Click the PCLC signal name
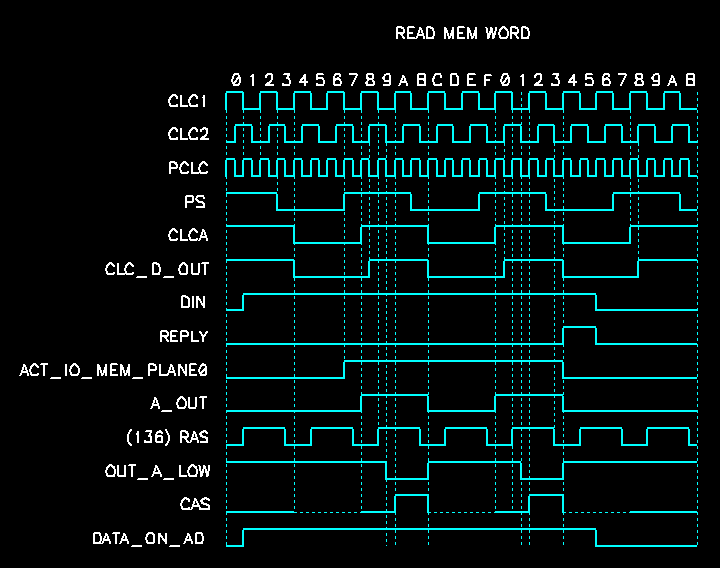This screenshot has width=720, height=568. tap(187, 168)
